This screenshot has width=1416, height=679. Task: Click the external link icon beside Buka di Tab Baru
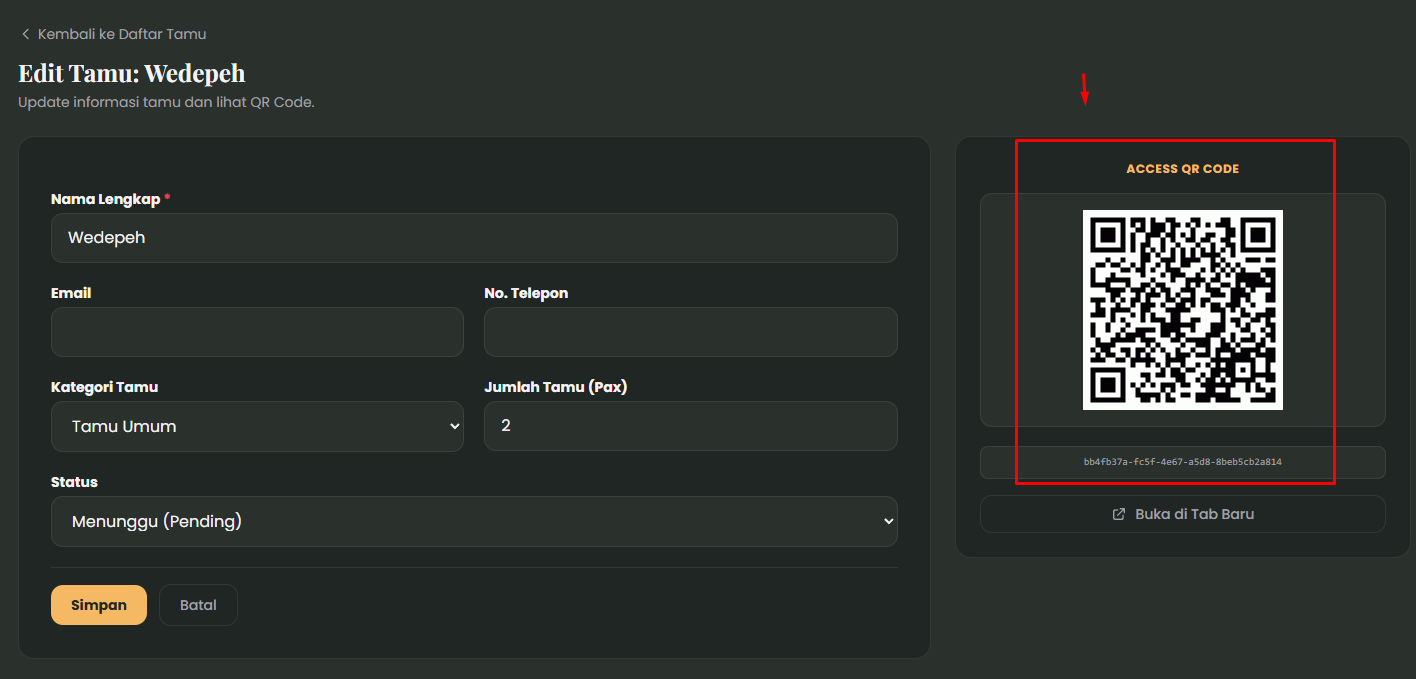[x=1119, y=514]
